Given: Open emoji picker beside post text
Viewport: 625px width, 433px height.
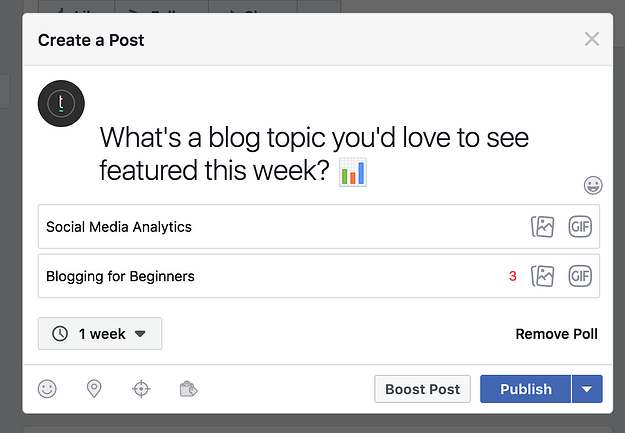Looking at the screenshot, I should [x=593, y=185].
